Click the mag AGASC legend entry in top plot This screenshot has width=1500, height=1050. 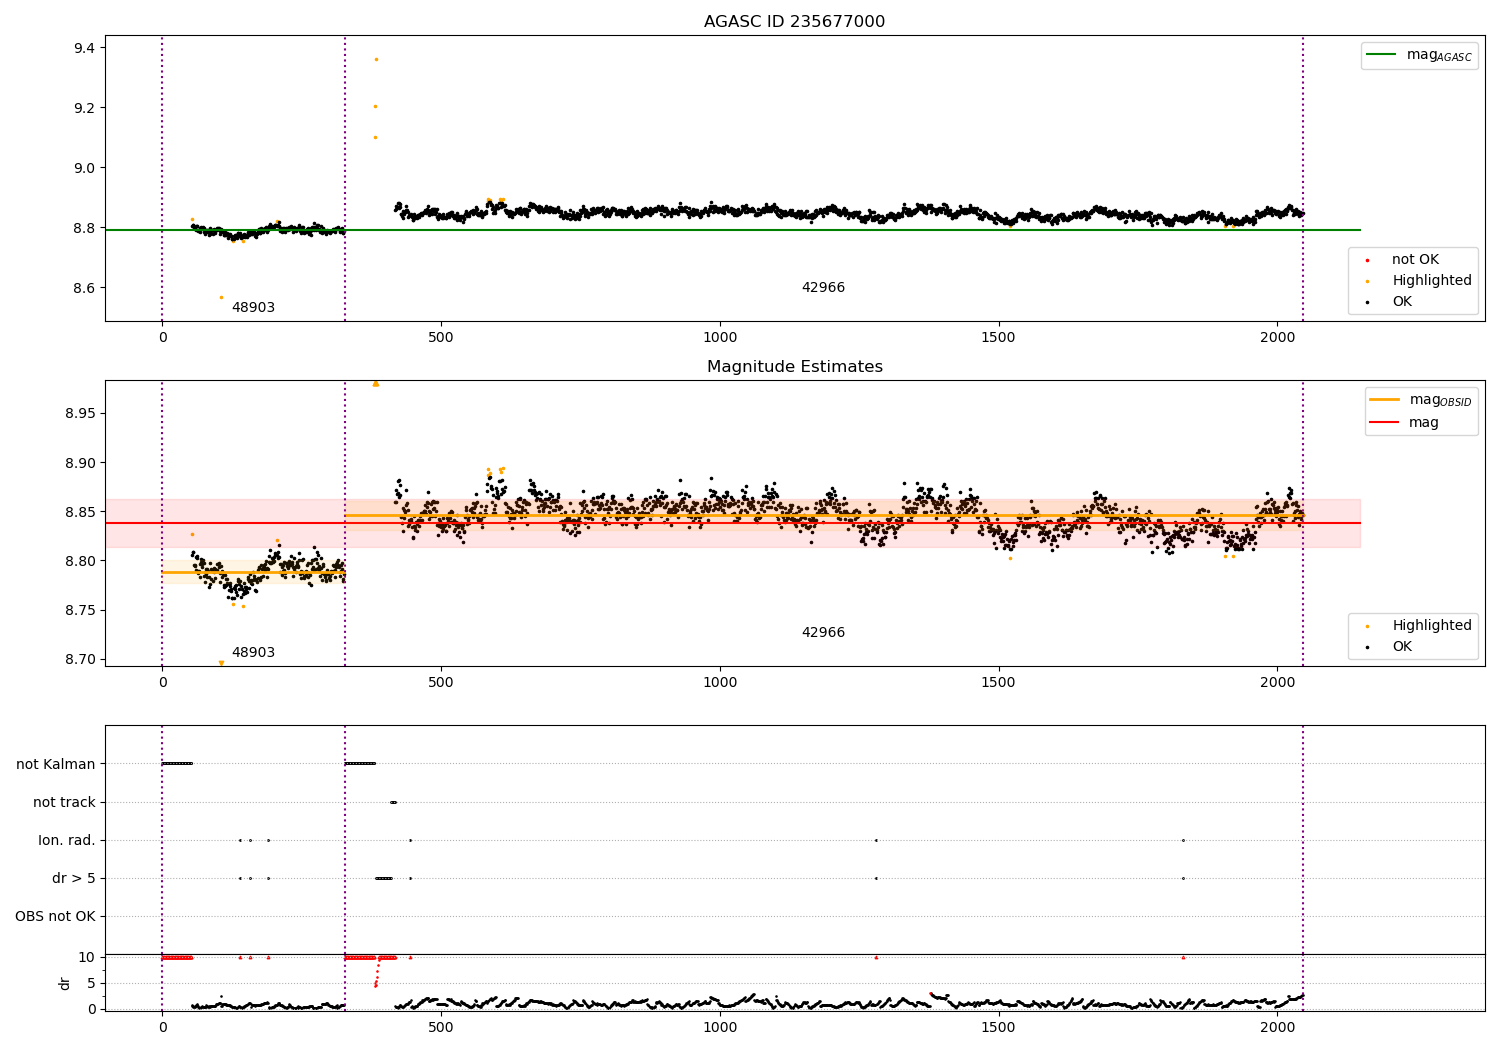1419,55
